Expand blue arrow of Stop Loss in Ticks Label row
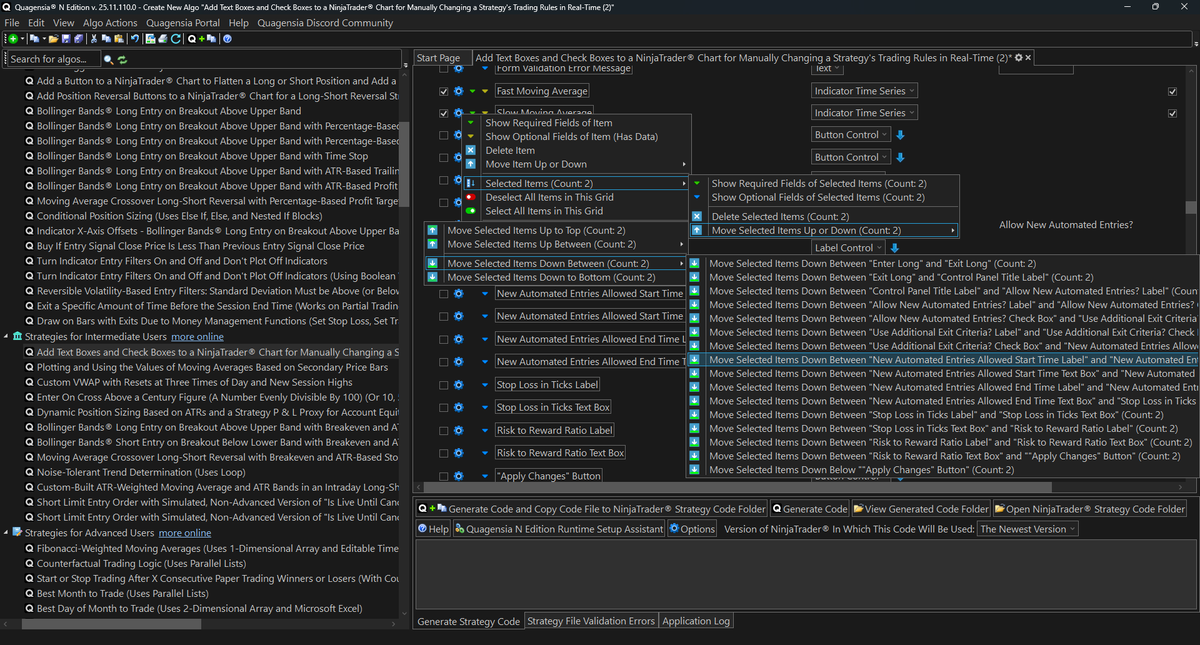 click(x=485, y=384)
